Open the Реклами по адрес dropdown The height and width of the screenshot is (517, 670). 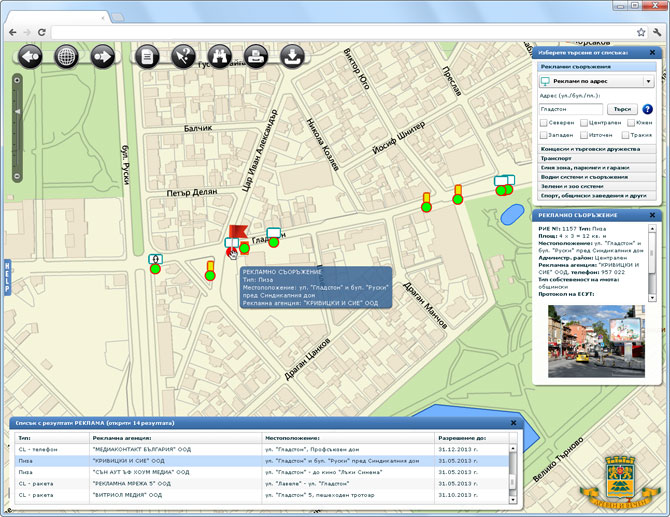click(x=597, y=81)
